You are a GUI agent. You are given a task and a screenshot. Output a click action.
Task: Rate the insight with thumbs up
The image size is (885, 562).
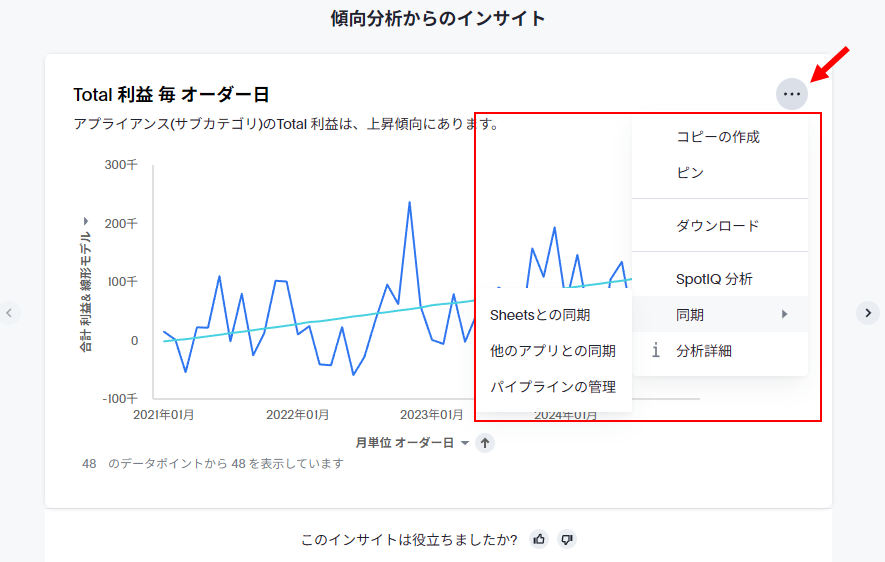point(540,540)
